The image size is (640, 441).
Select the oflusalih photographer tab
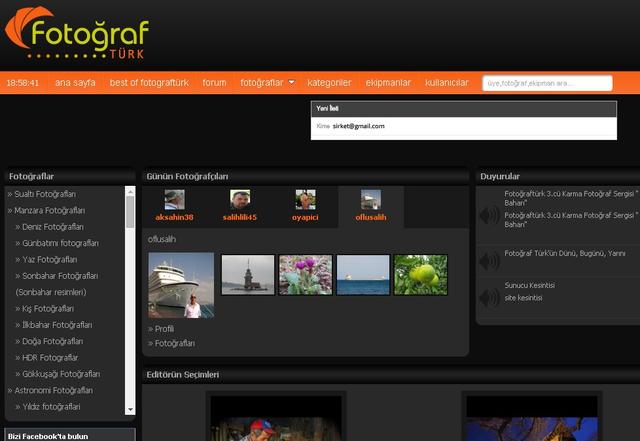tap(371, 207)
